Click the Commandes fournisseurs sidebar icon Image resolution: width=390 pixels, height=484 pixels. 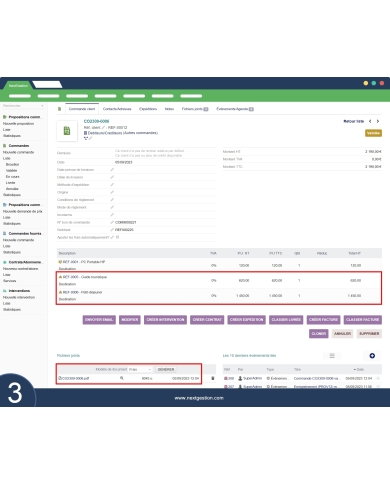[x=5, y=234]
